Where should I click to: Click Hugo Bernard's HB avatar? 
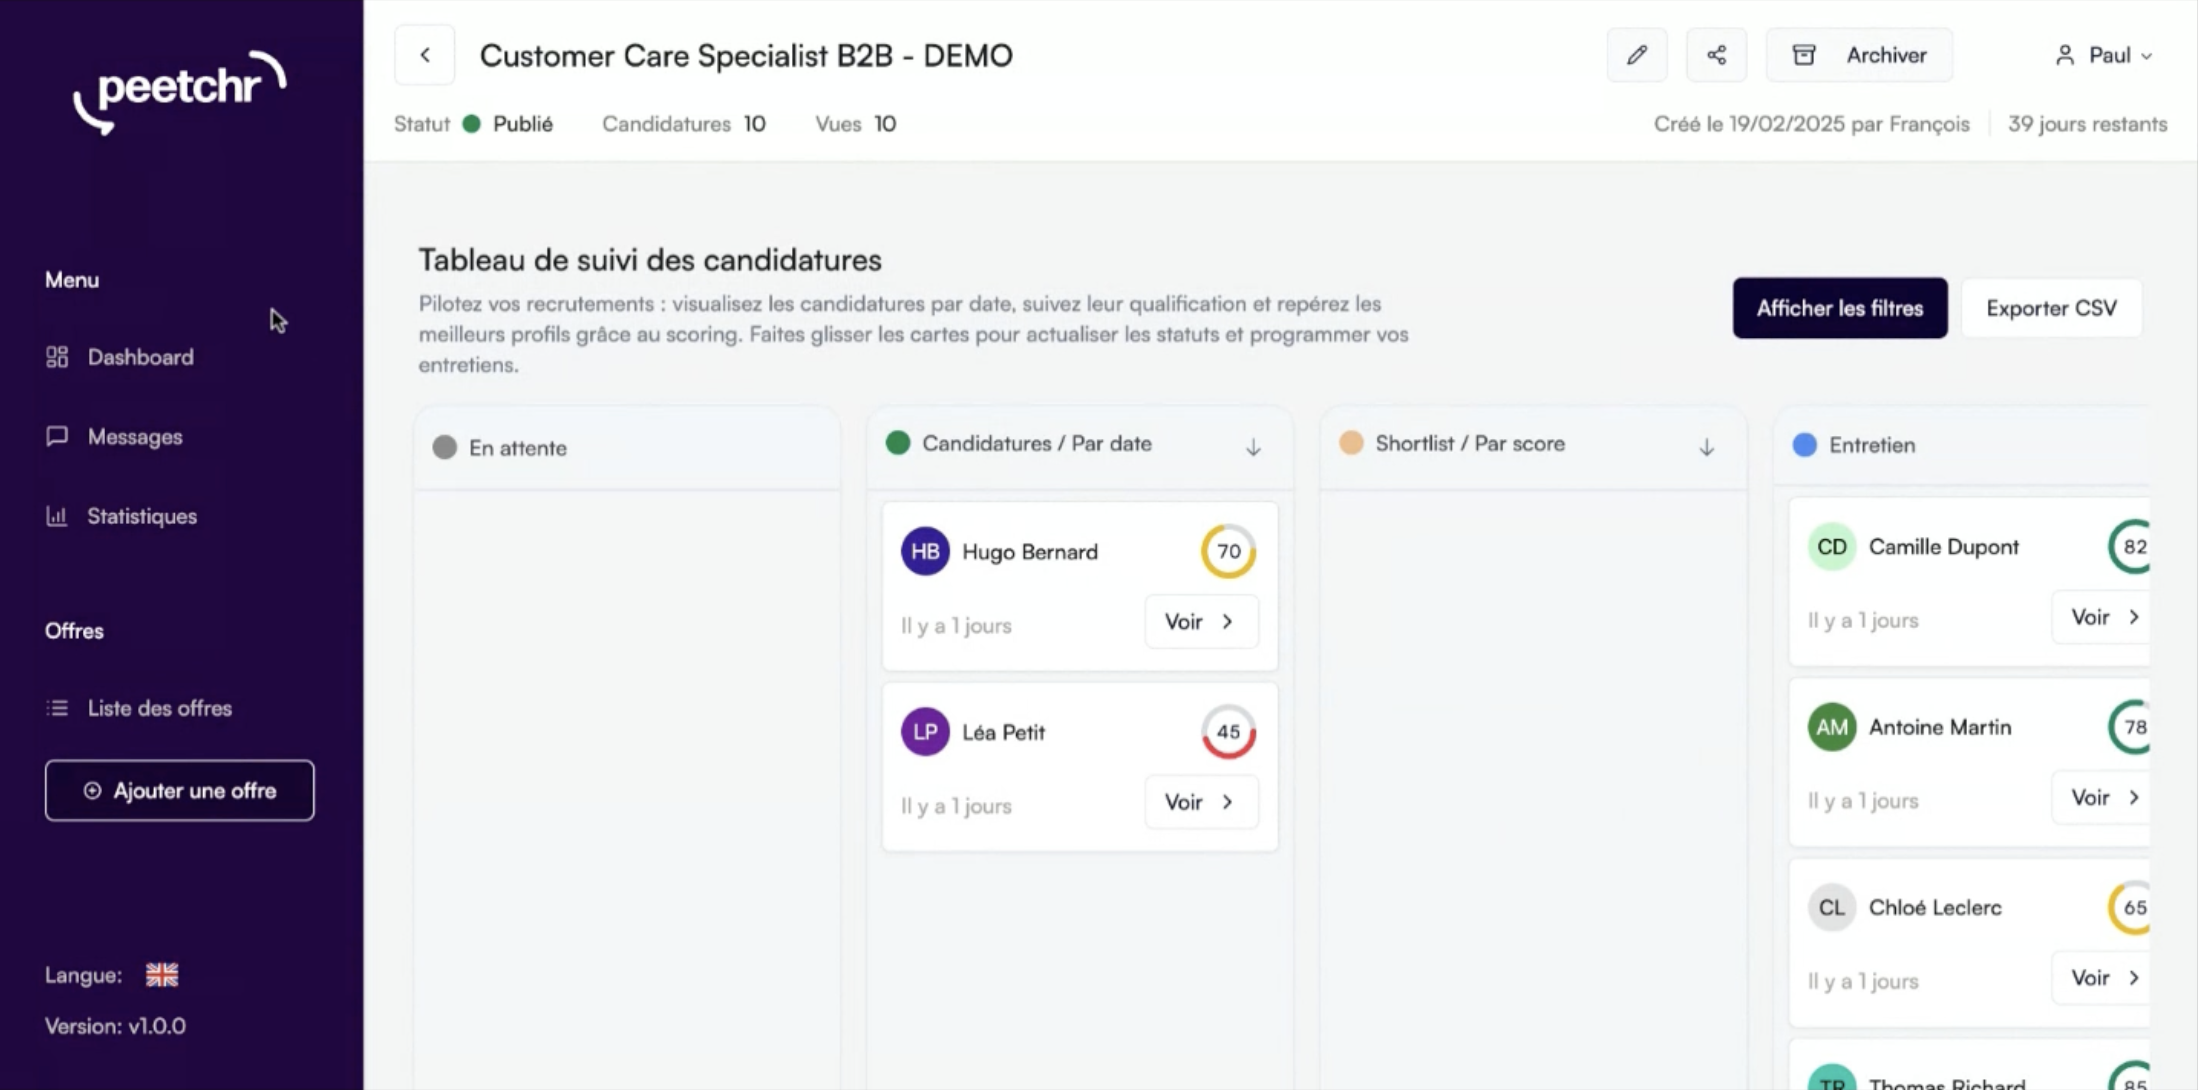pos(925,551)
